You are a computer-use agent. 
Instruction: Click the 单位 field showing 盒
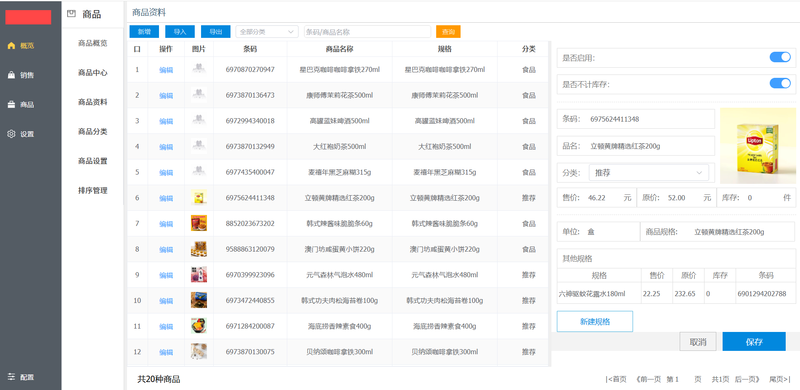(x=598, y=232)
